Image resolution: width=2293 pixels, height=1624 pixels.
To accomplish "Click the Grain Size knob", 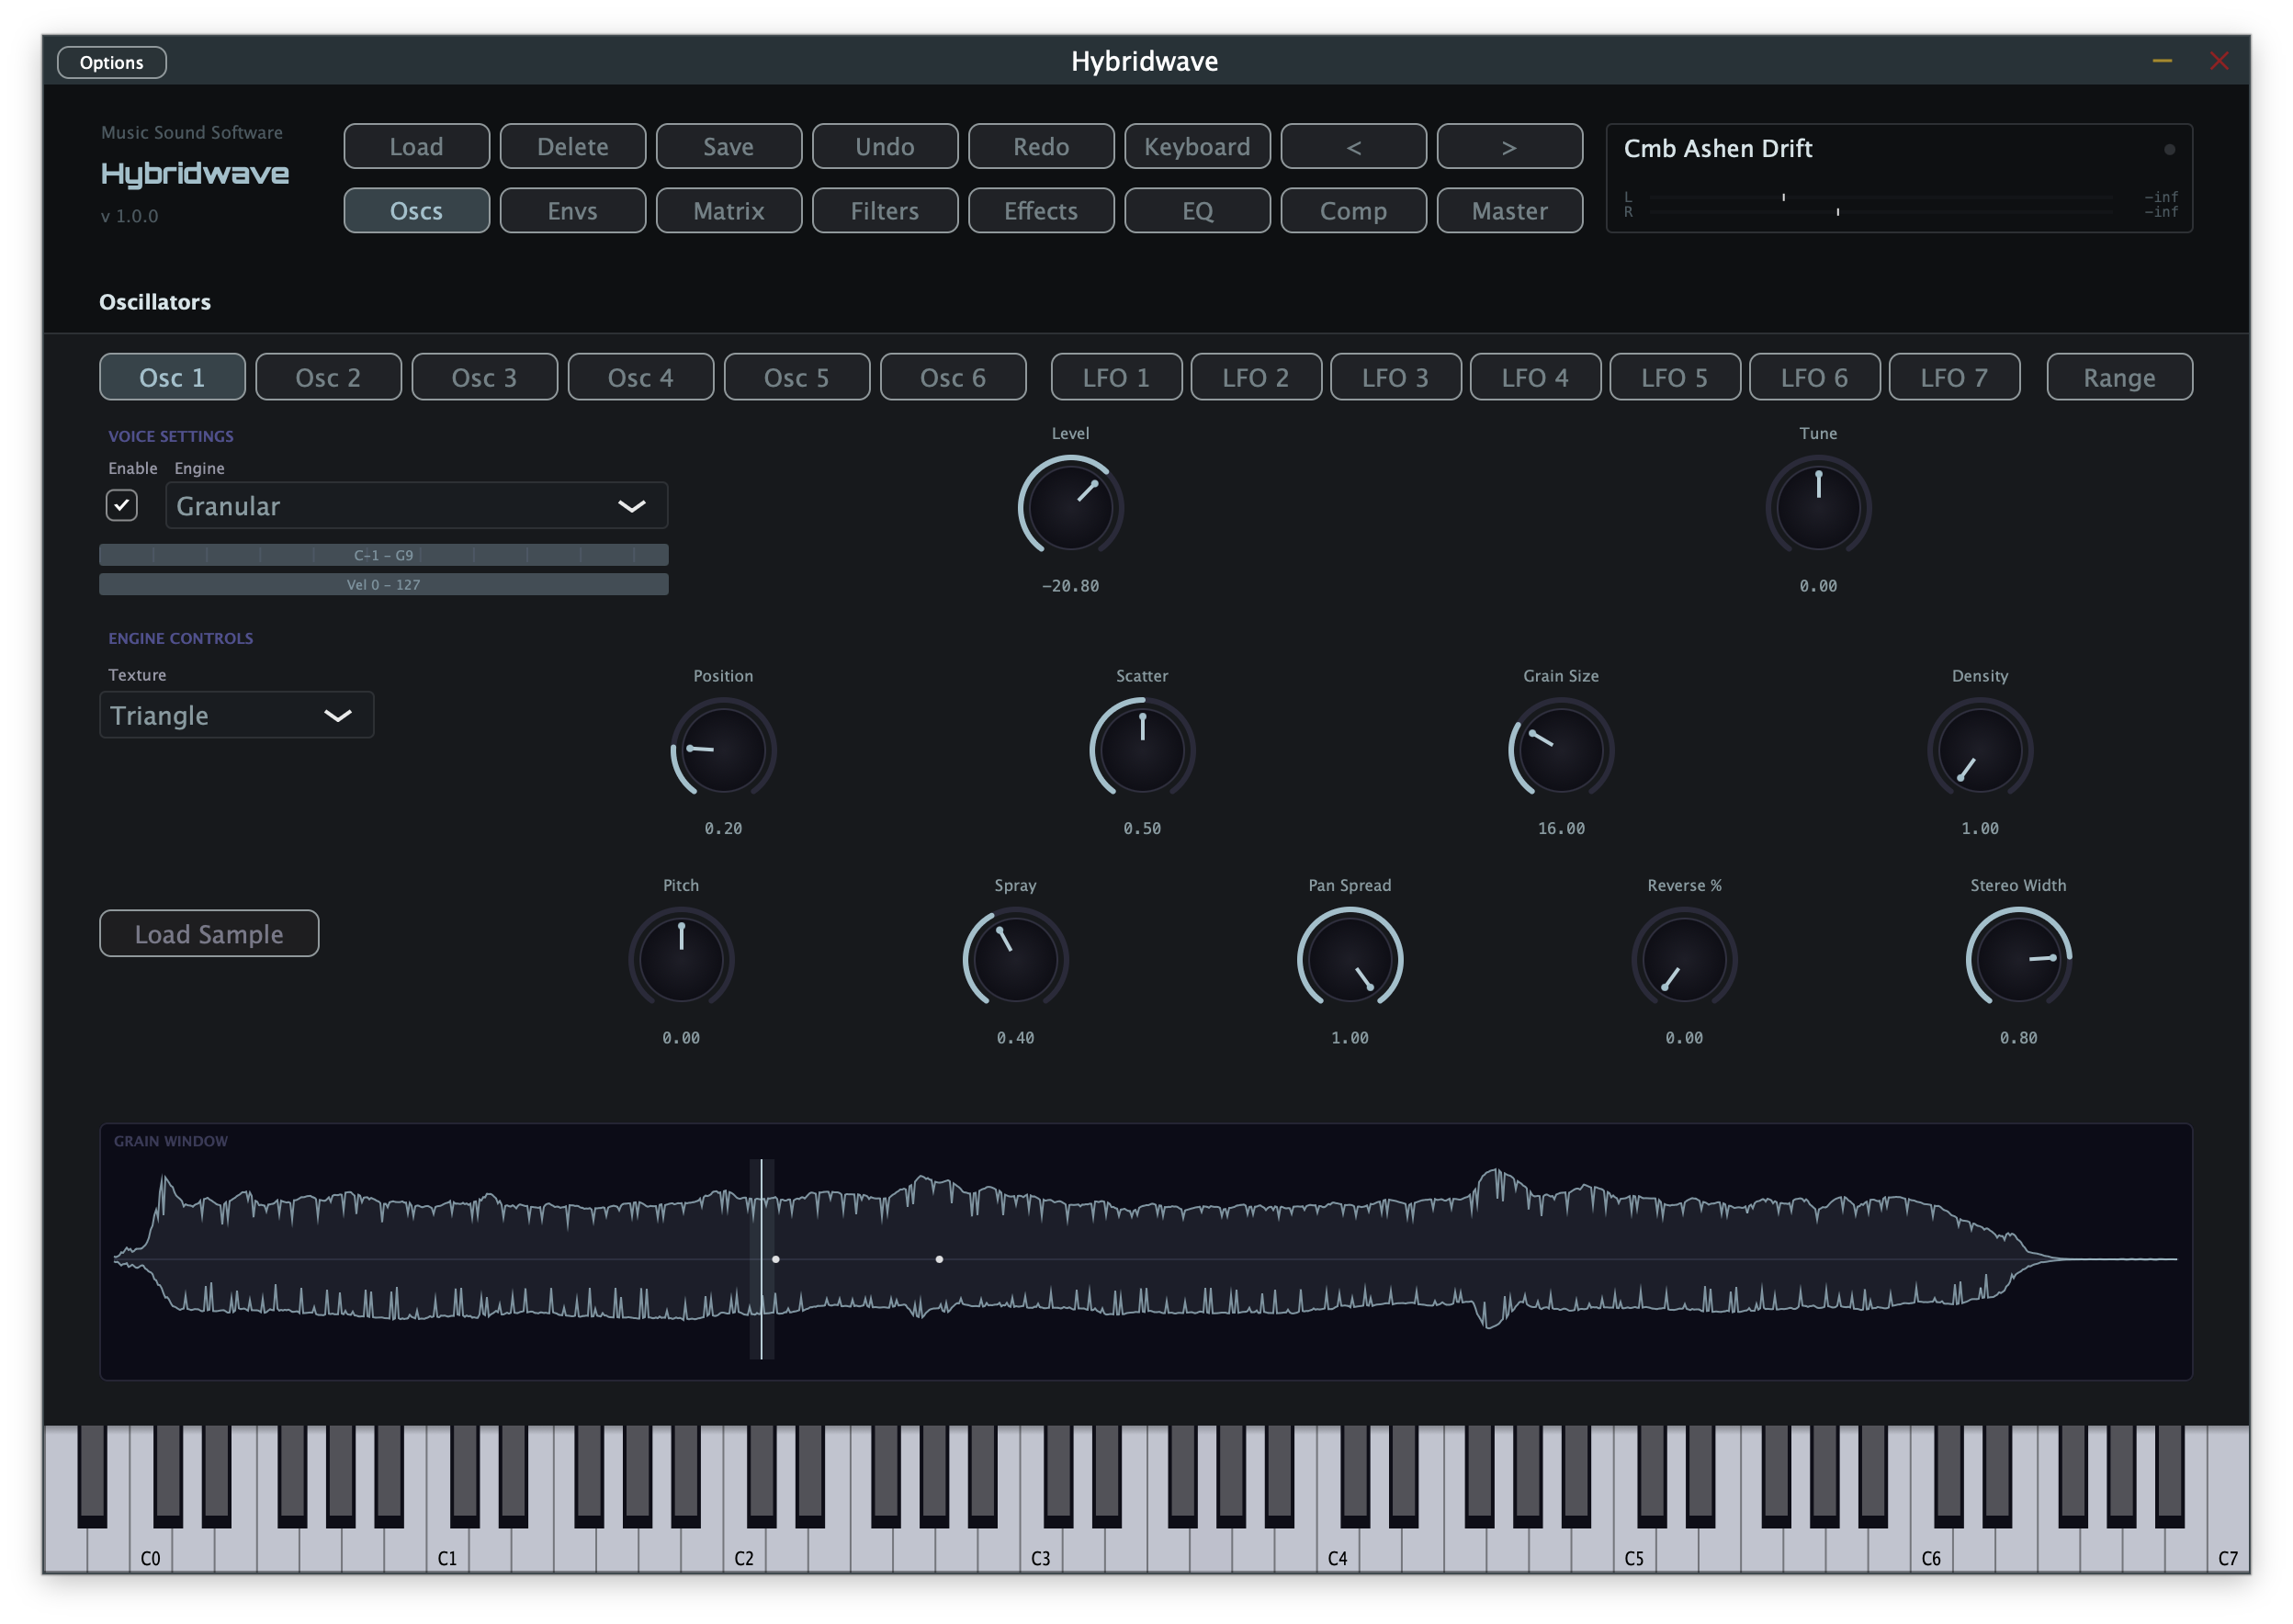I will (x=1560, y=749).
